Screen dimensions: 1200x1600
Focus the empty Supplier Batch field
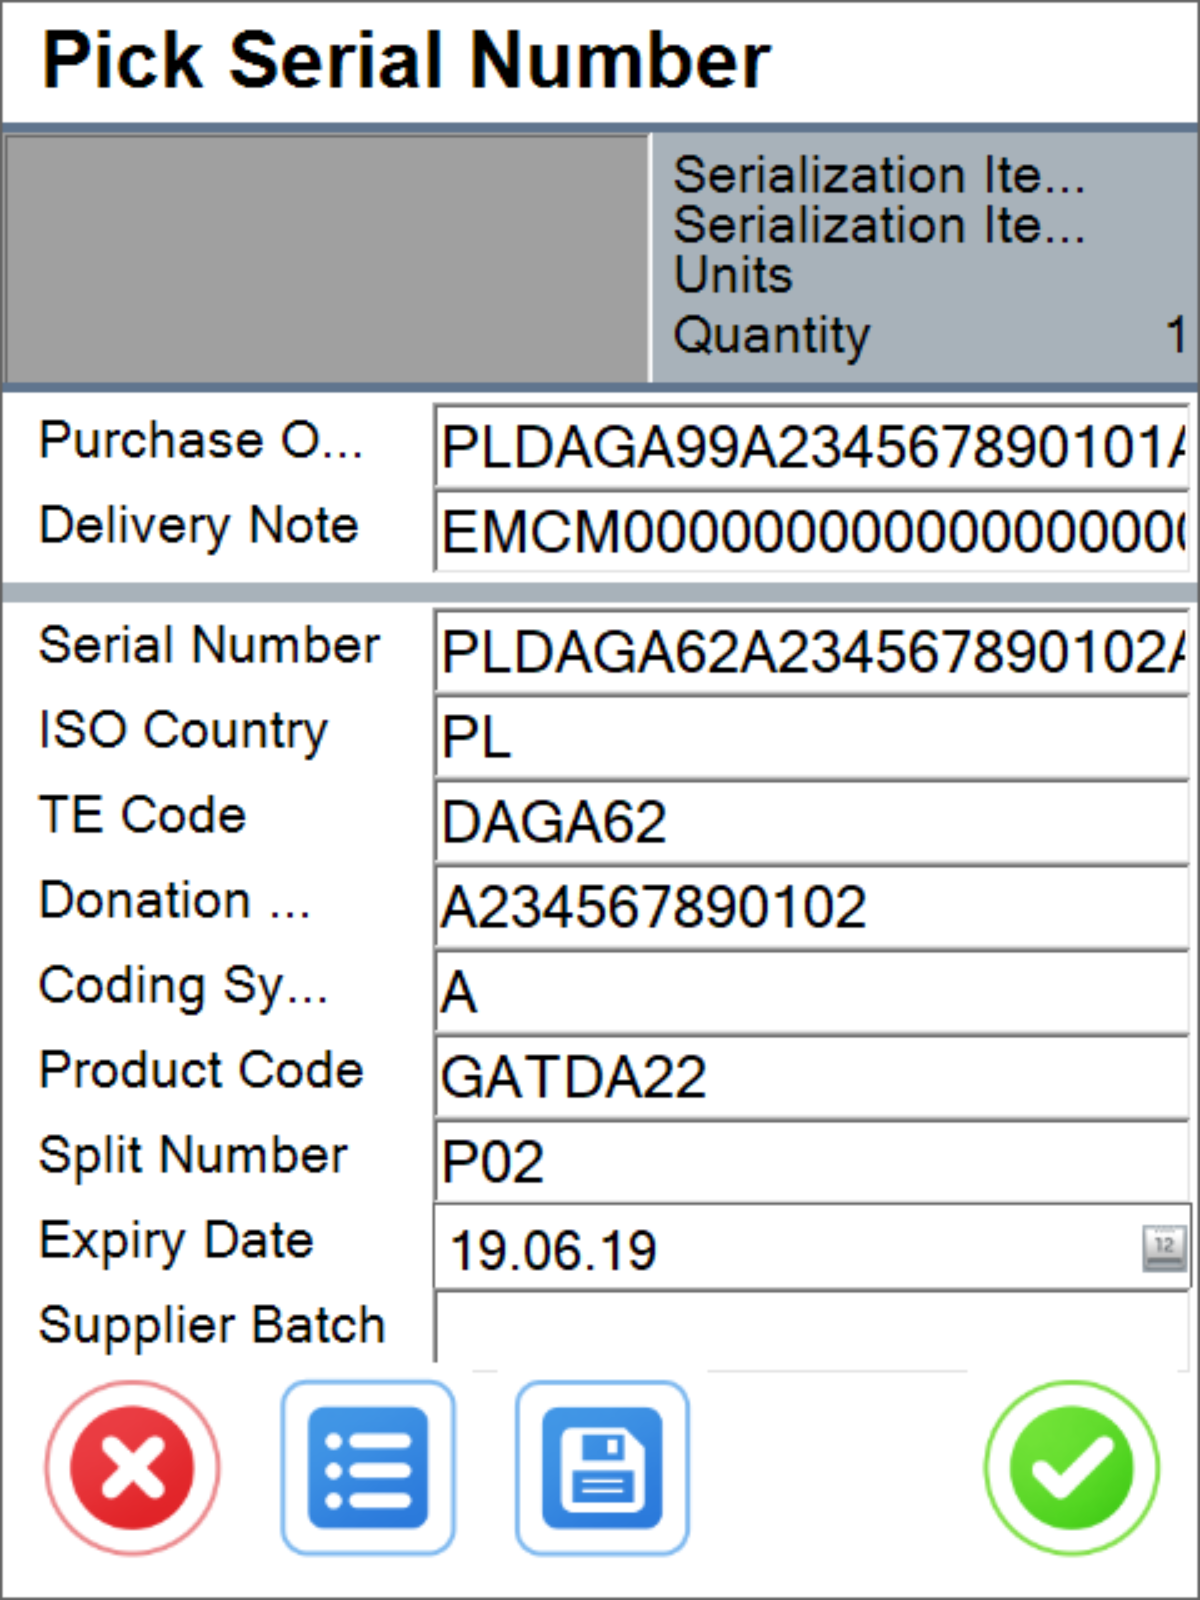point(810,1327)
